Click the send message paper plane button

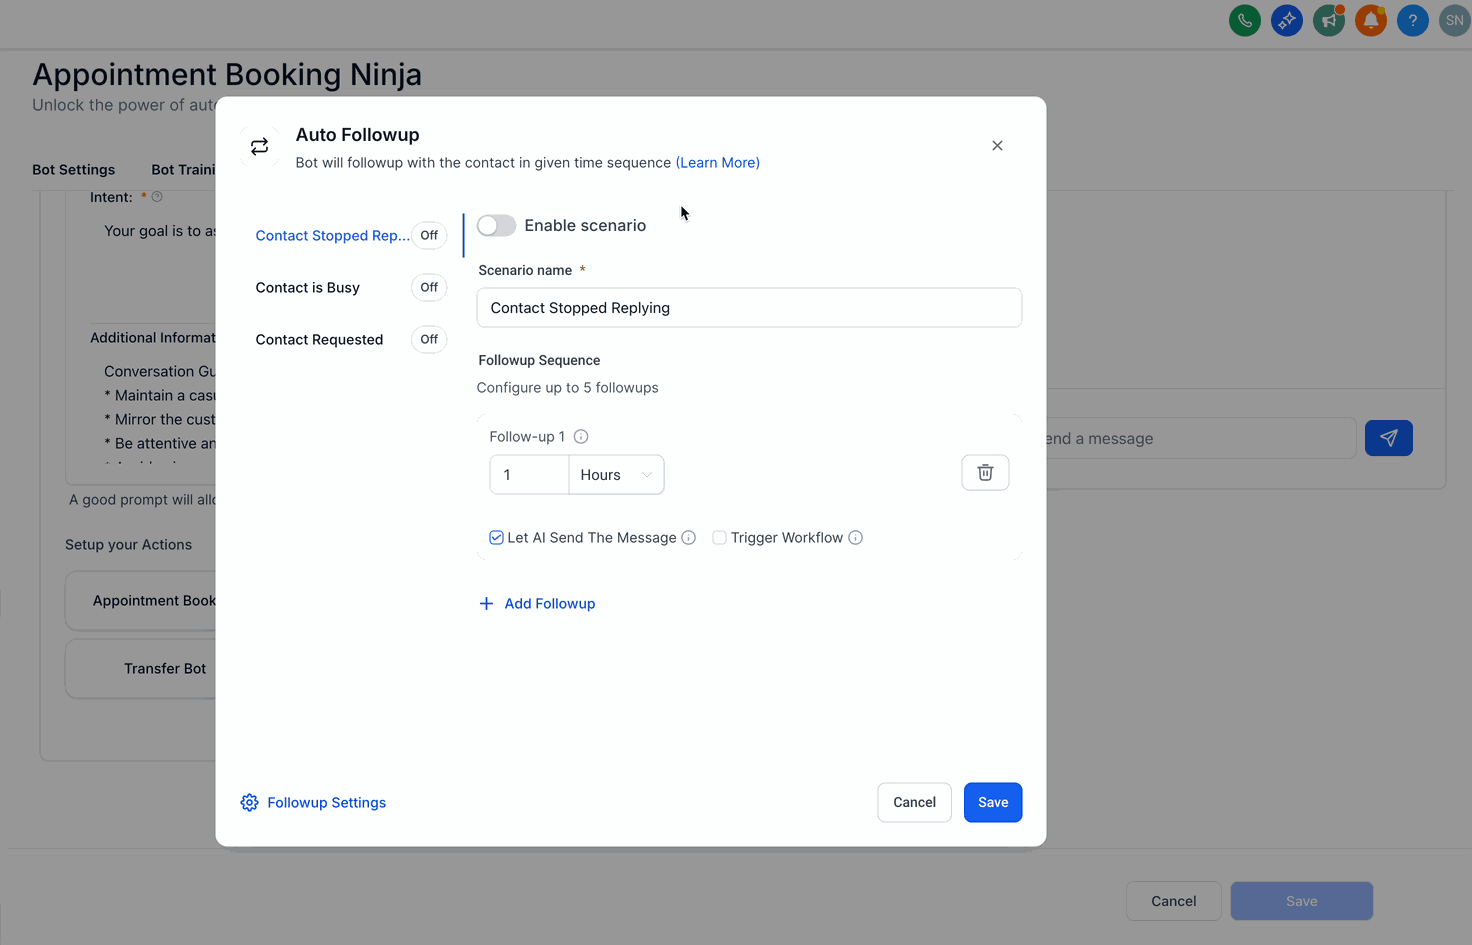coord(1388,438)
